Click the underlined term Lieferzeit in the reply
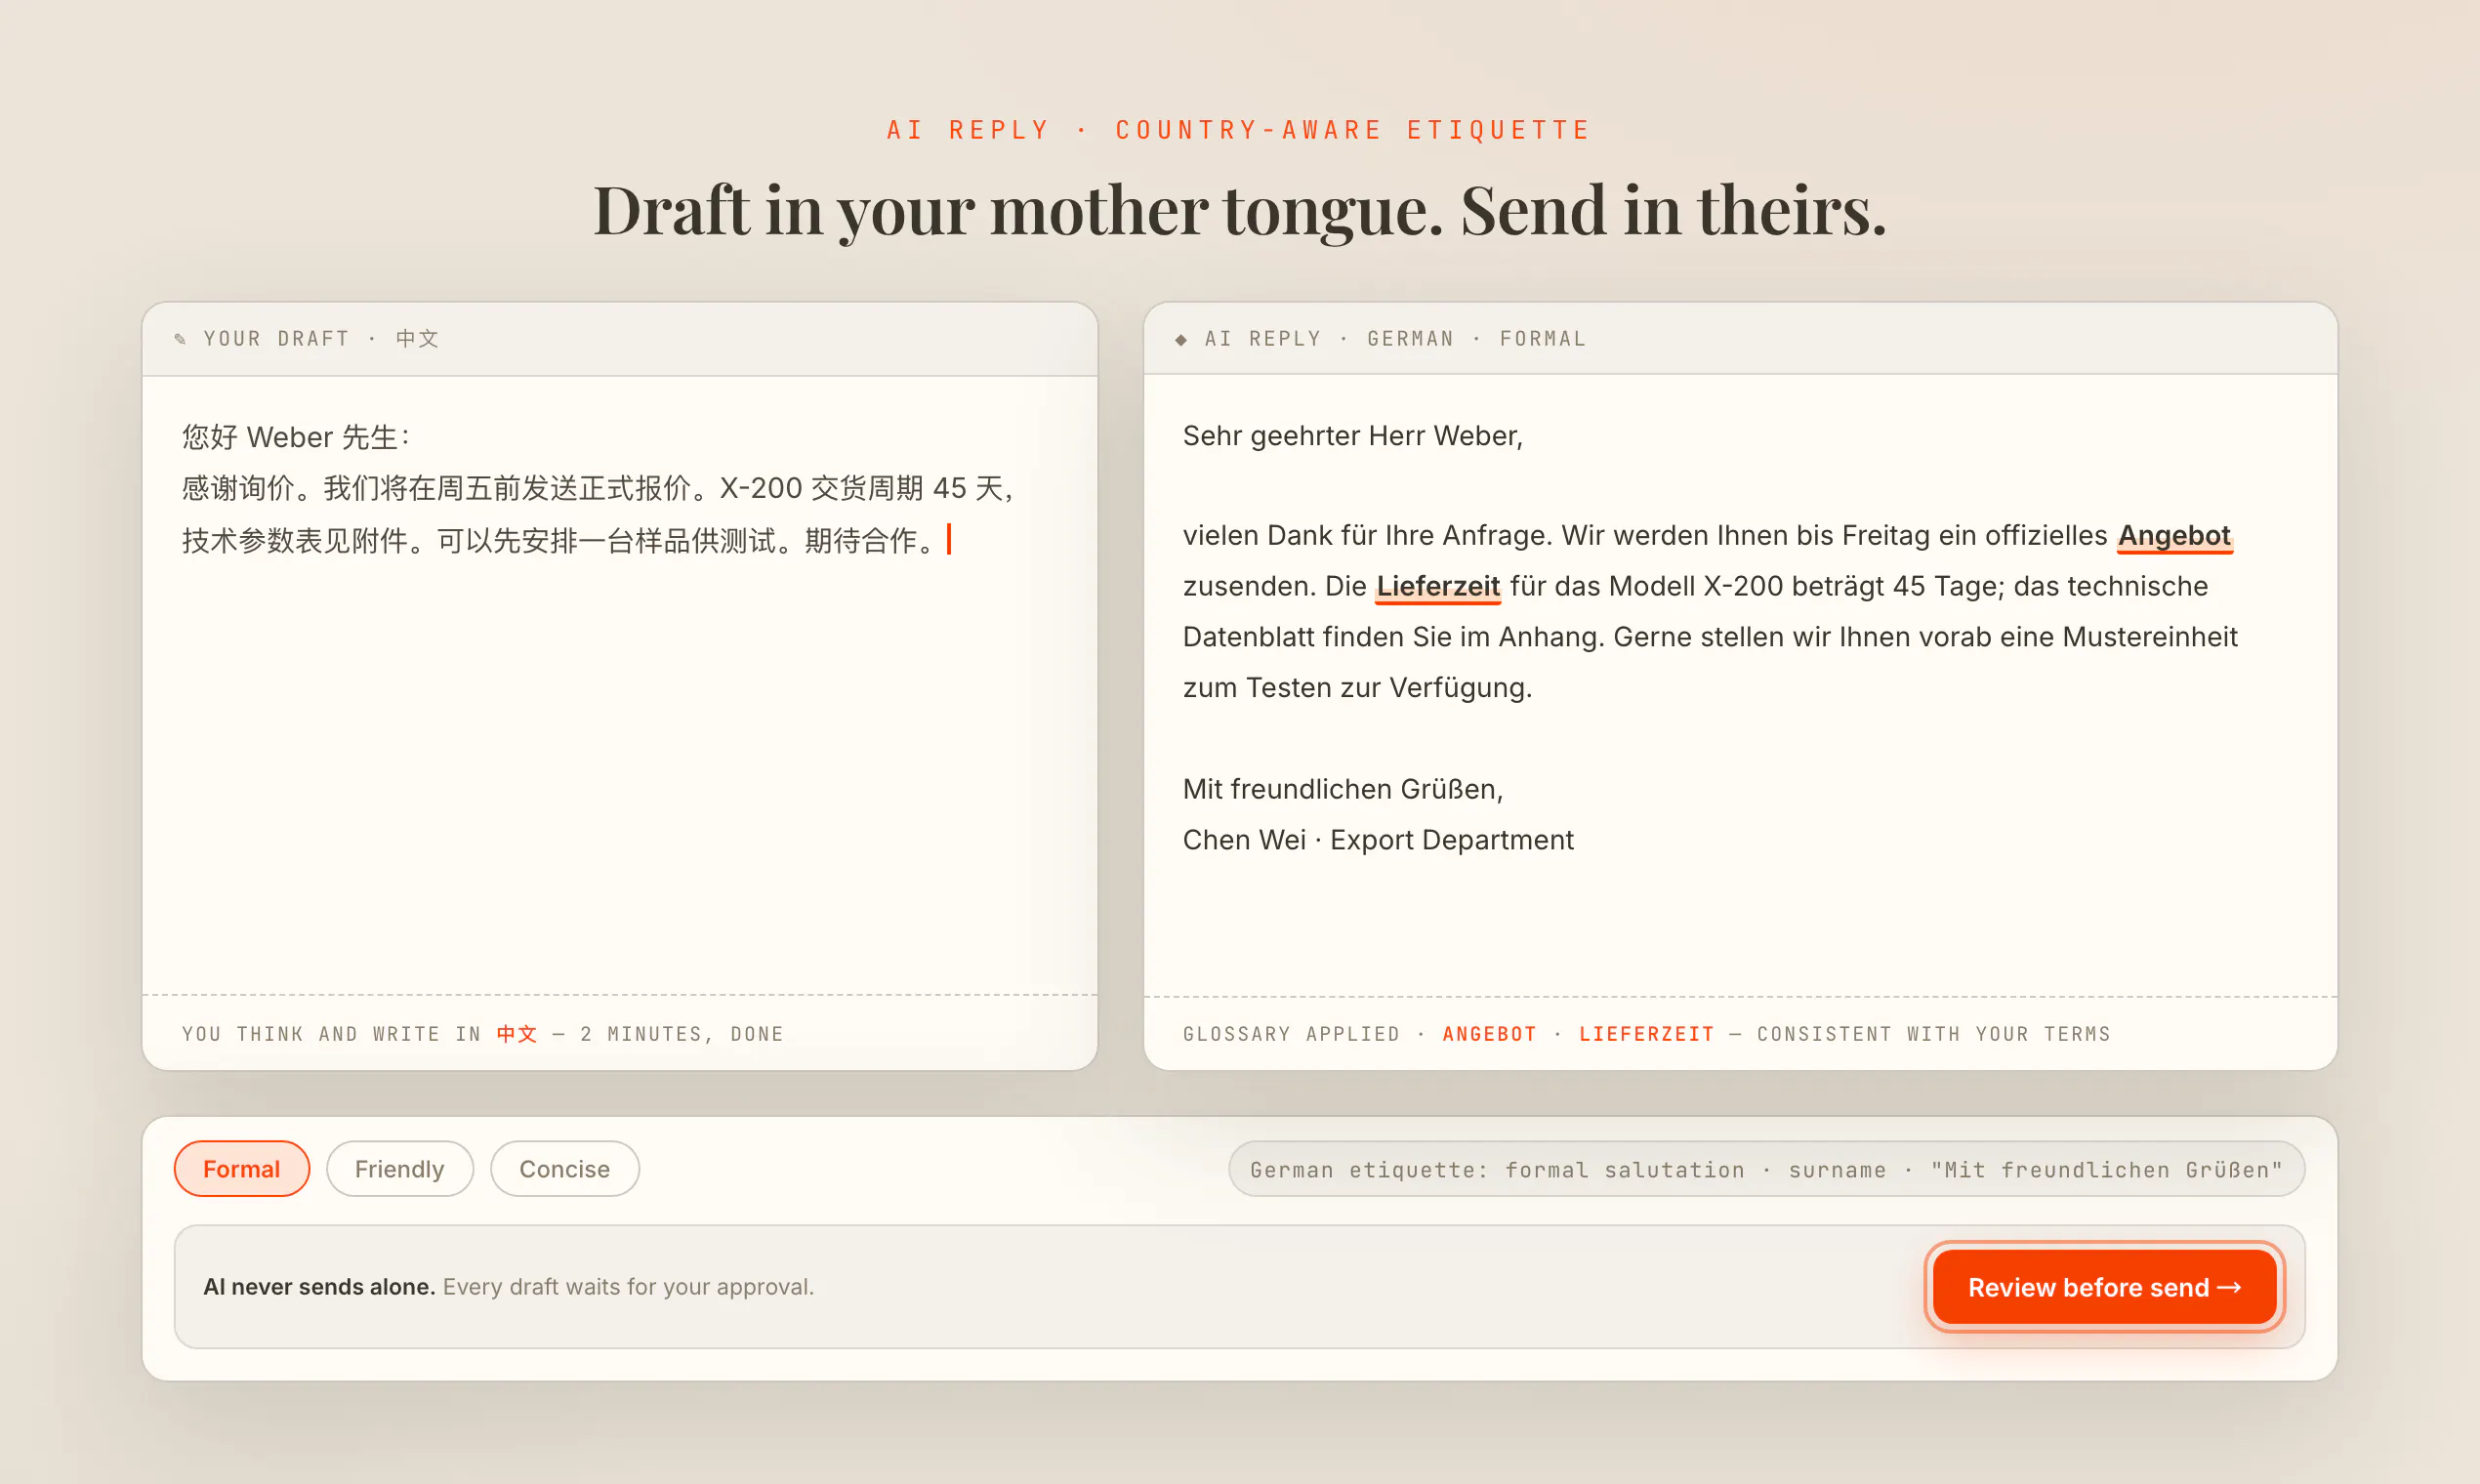 [1437, 586]
